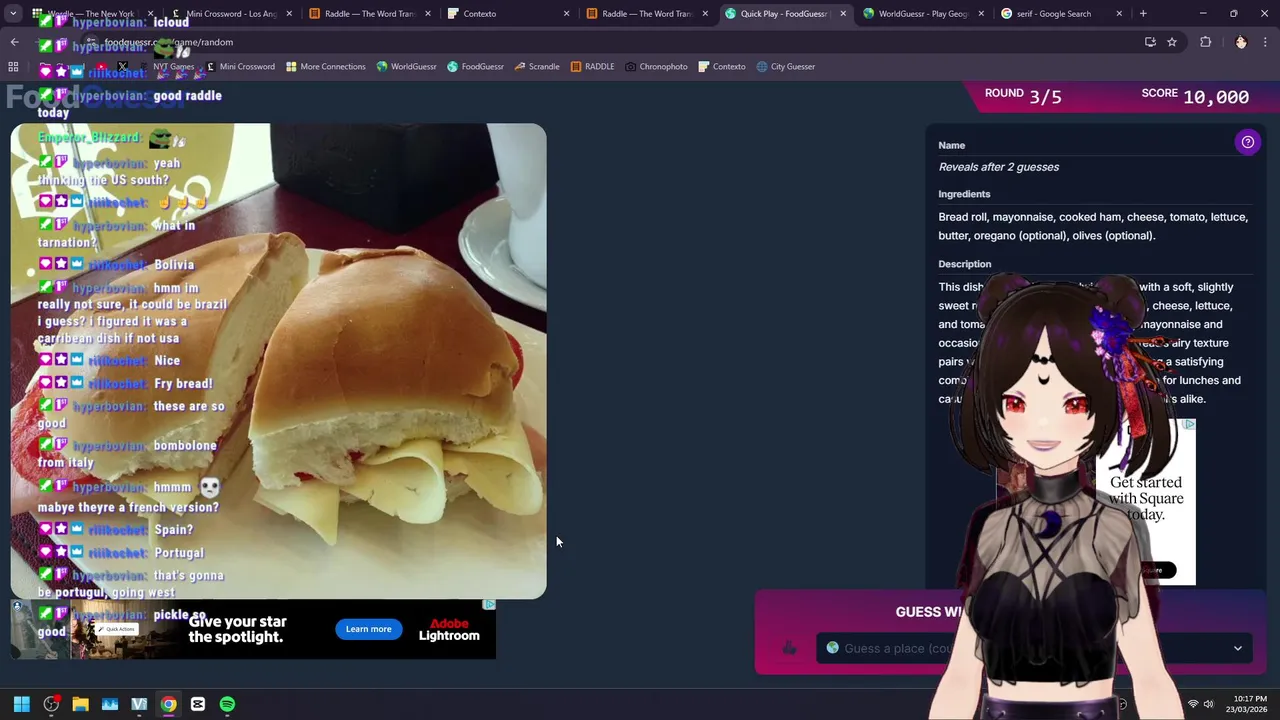Open the RADDLE bookmark

click(x=592, y=66)
